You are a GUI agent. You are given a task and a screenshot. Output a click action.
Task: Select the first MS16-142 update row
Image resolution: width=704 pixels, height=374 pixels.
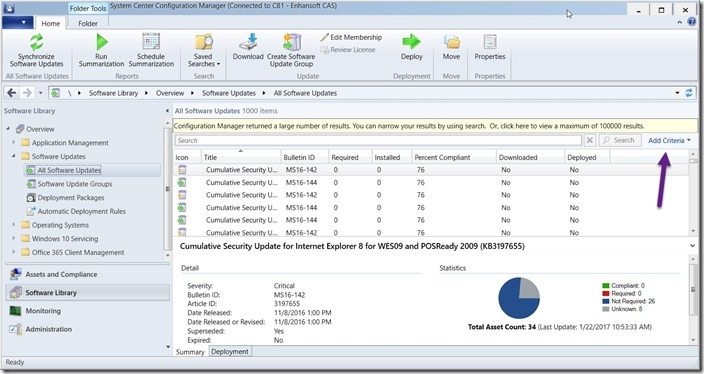pos(431,170)
